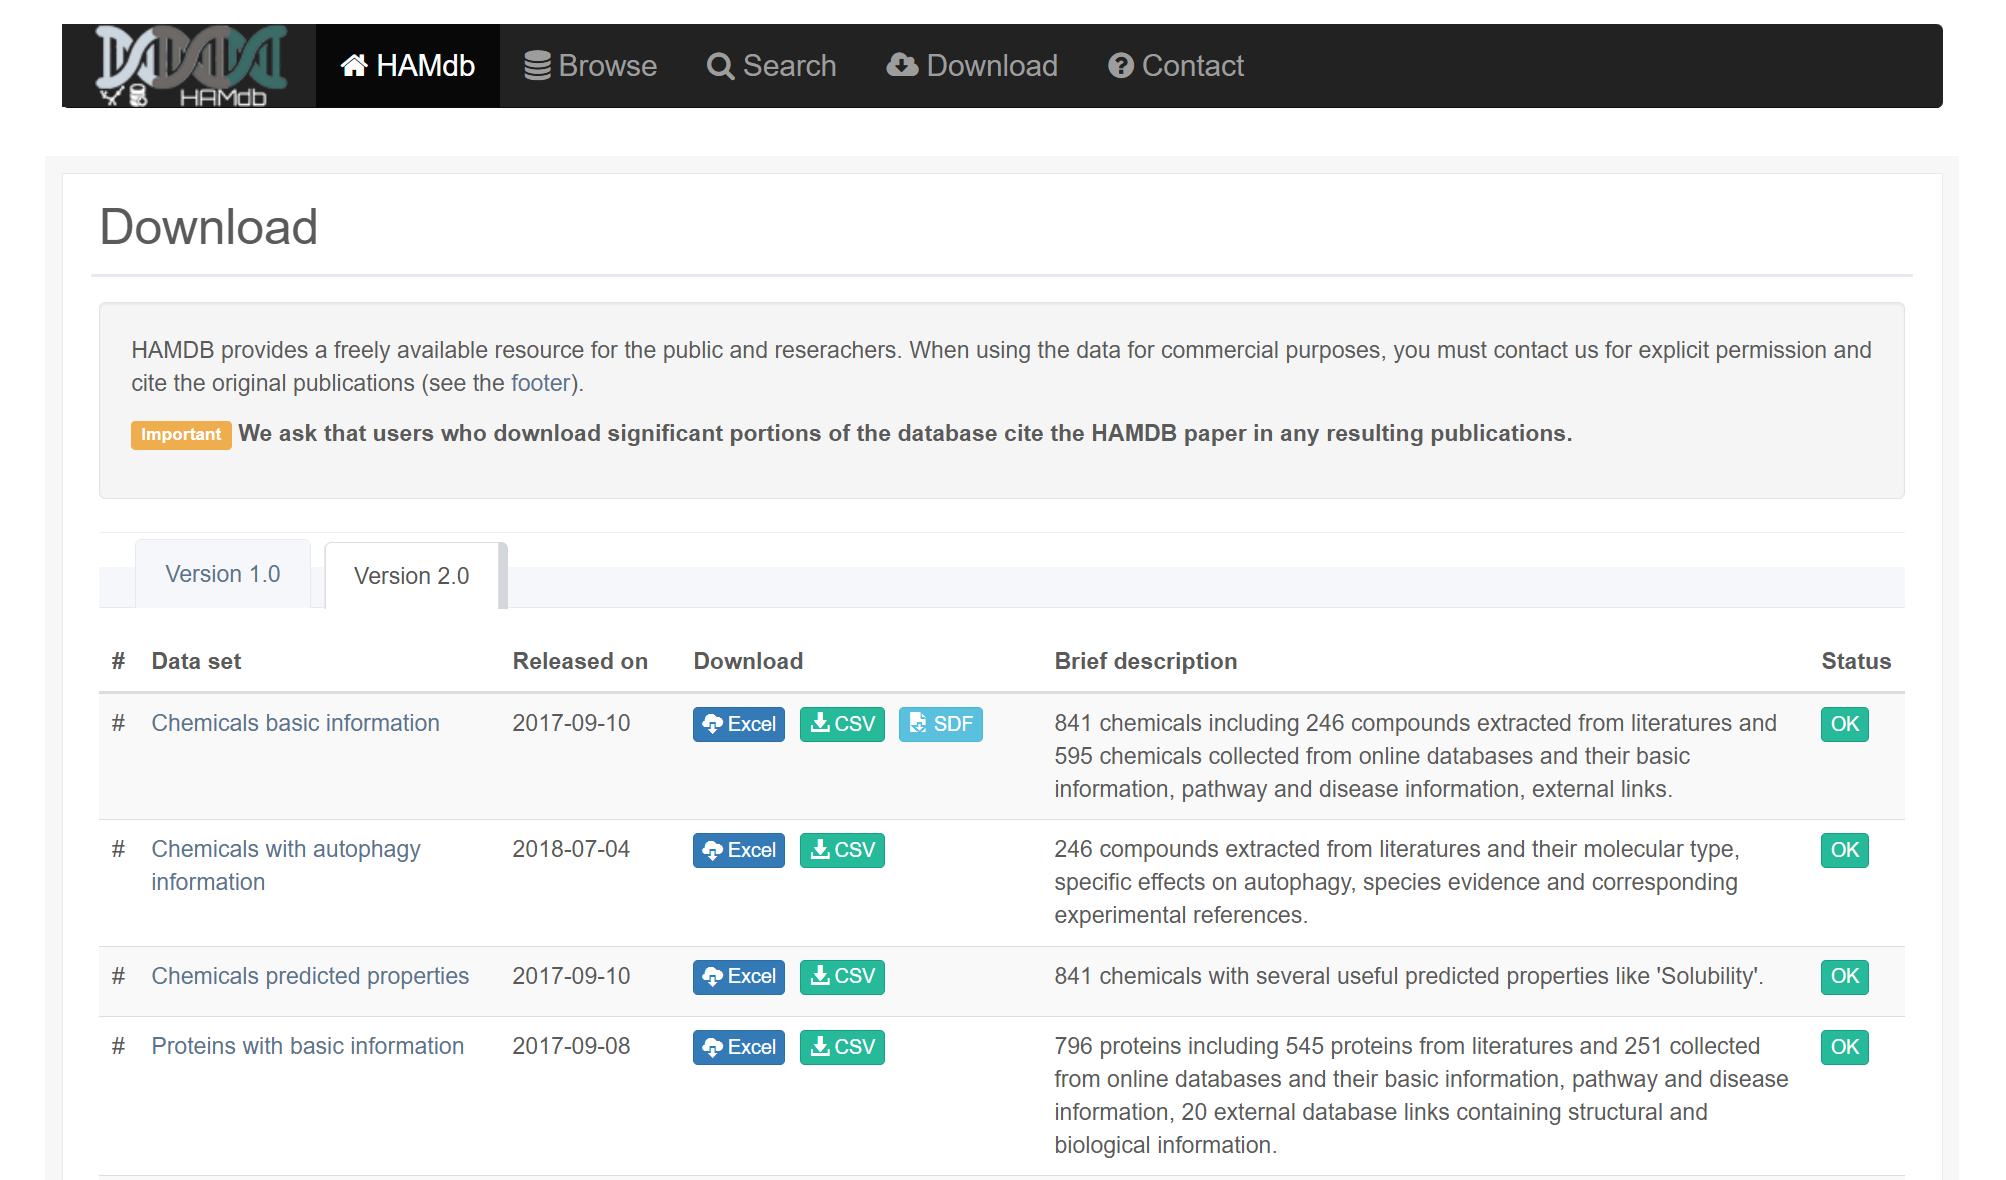Open the Browse nav item
The width and height of the screenshot is (2006, 1180).
pyautogui.click(x=591, y=66)
